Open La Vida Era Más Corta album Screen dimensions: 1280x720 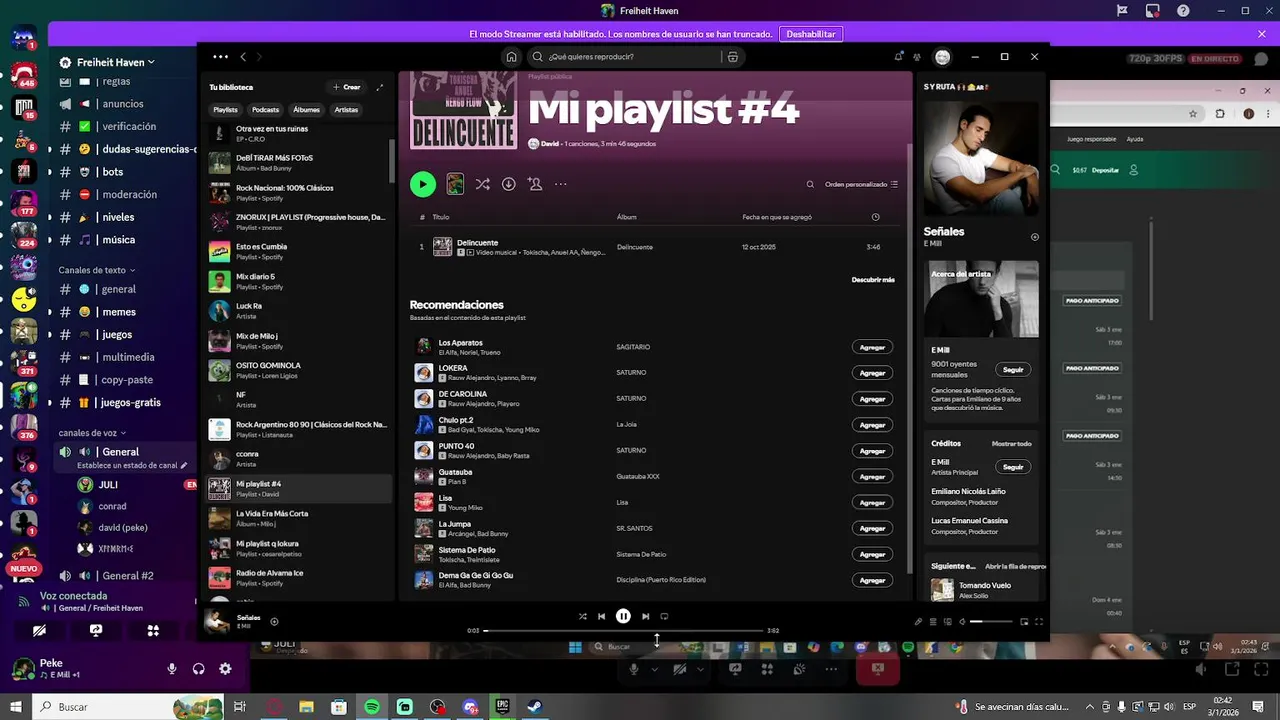(298, 518)
